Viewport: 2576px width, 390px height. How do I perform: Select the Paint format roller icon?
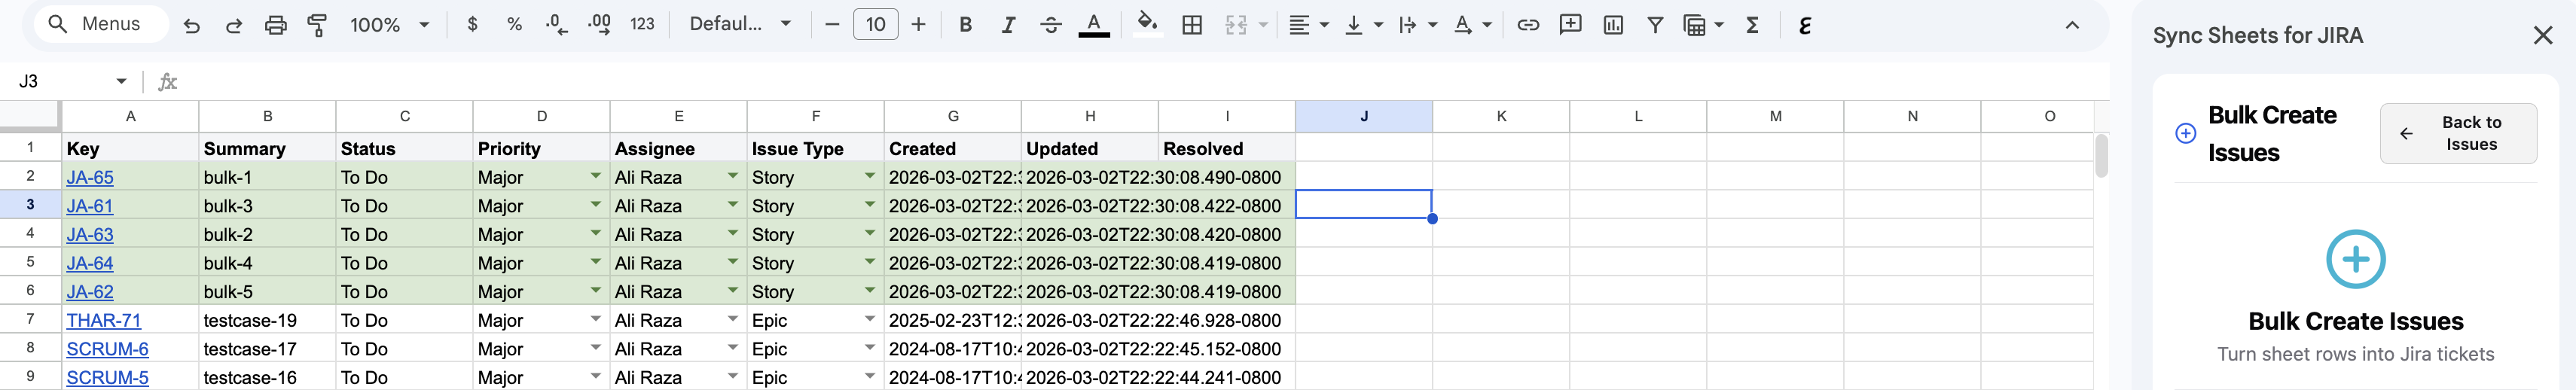(x=317, y=25)
